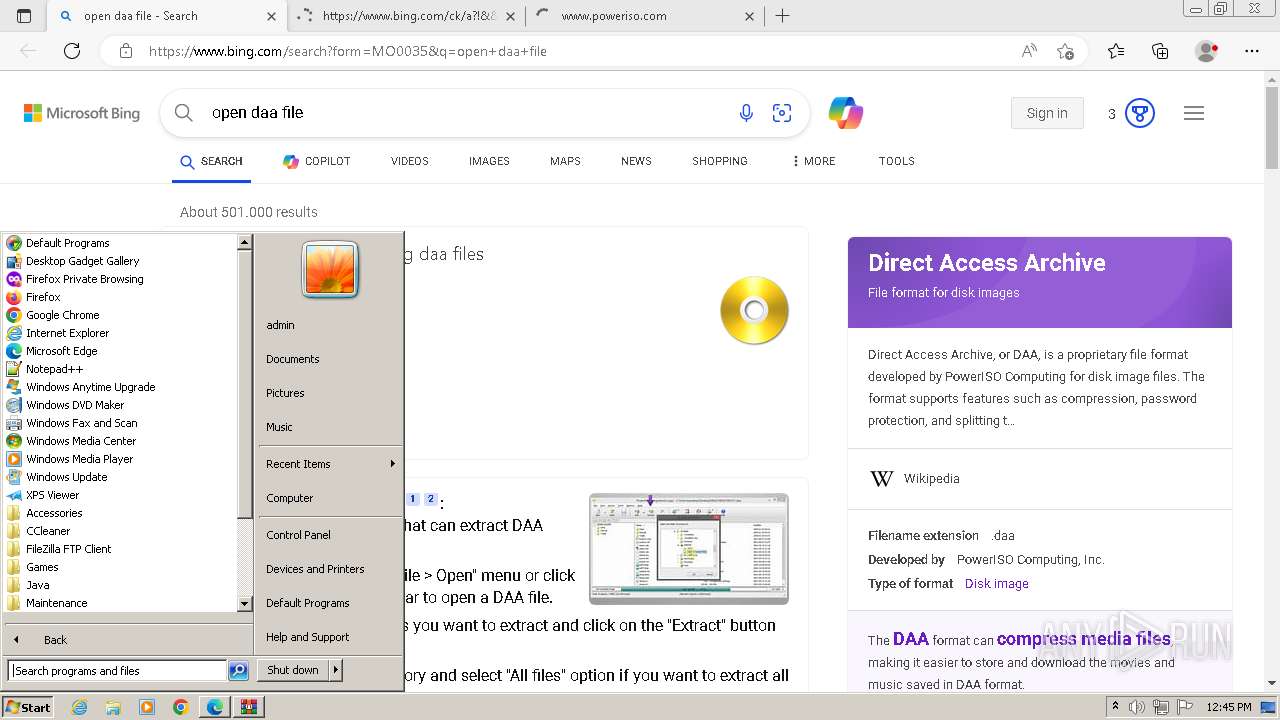Expand FileZilla FTP Client folder
1280x720 pixels.
[69, 549]
